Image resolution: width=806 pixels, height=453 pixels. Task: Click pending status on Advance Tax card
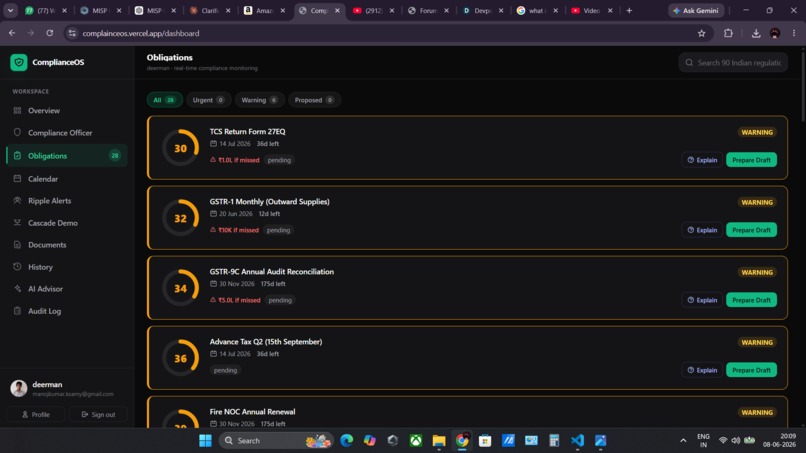pyautogui.click(x=225, y=370)
